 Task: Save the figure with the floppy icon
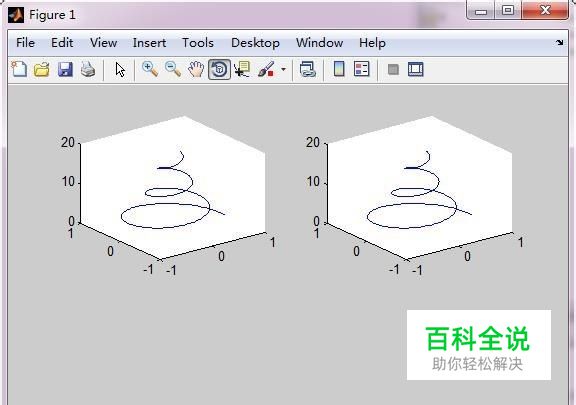point(65,69)
